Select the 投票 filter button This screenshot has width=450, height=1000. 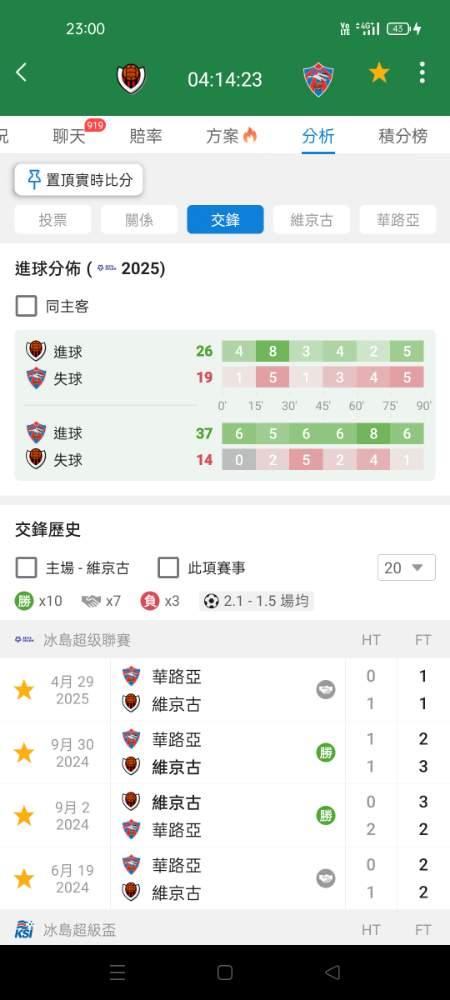(x=53, y=220)
